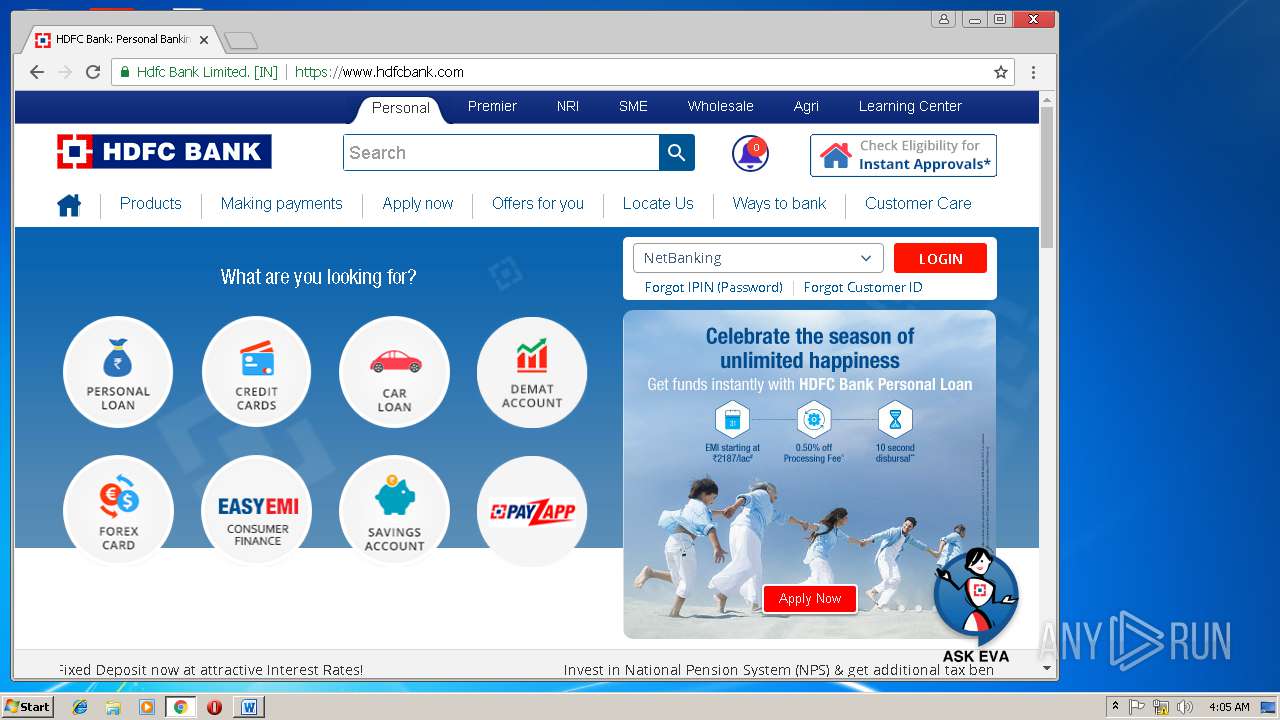Image resolution: width=1280 pixels, height=720 pixels.
Task: Open the notification bell icon
Action: (x=750, y=154)
